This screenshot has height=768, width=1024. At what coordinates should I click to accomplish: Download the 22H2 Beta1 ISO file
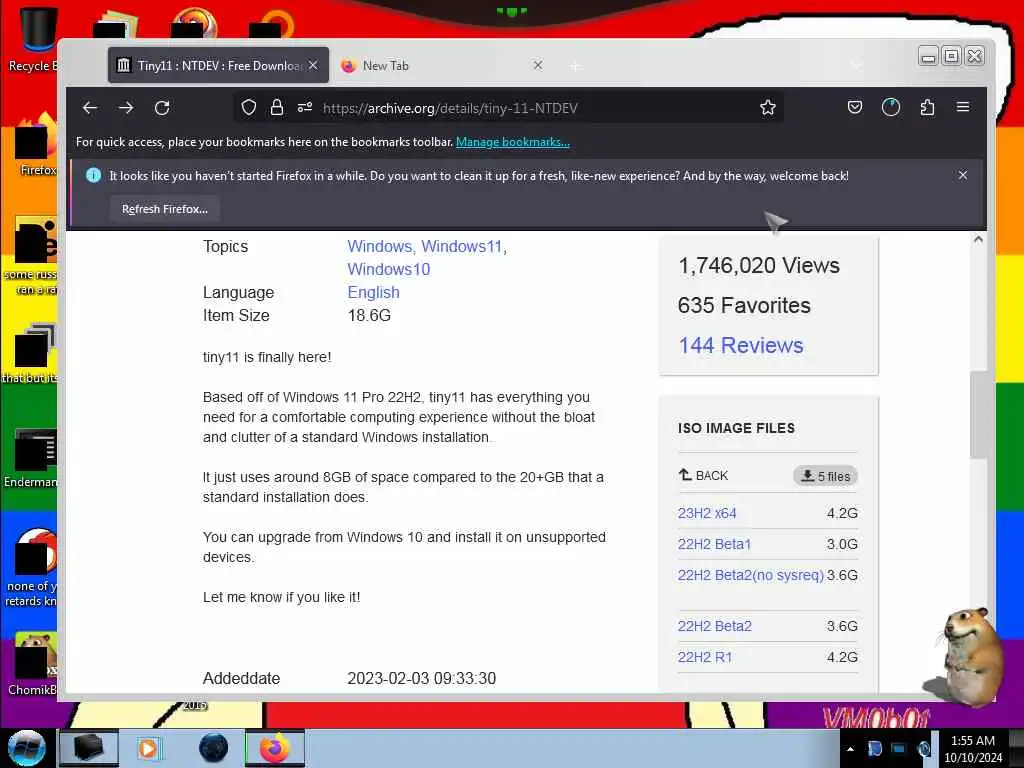[x=714, y=544]
